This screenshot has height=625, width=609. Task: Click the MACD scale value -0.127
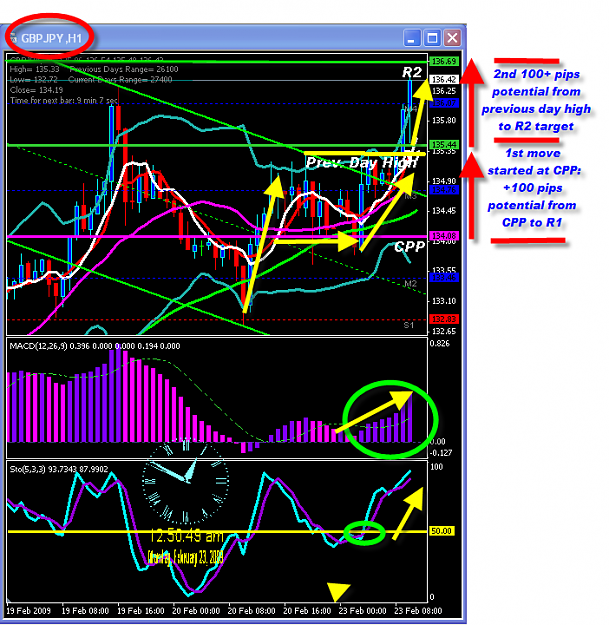[441, 453]
